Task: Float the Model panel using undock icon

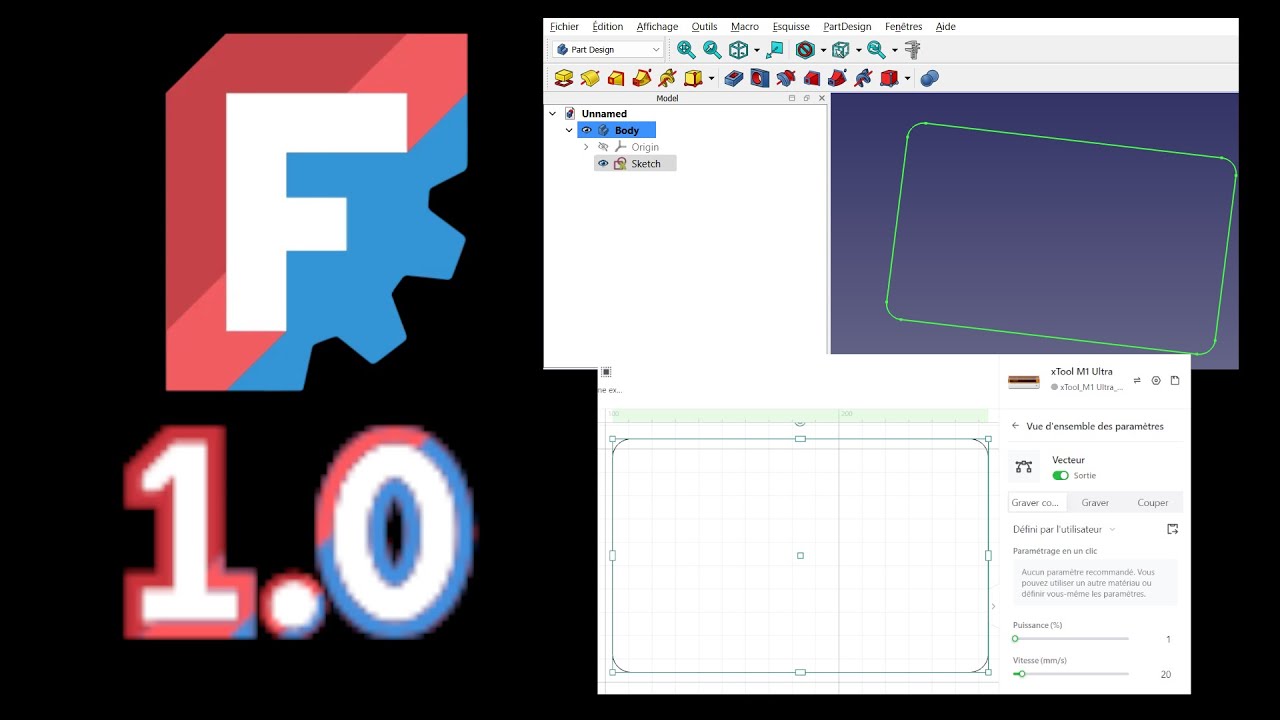Action: (x=807, y=98)
